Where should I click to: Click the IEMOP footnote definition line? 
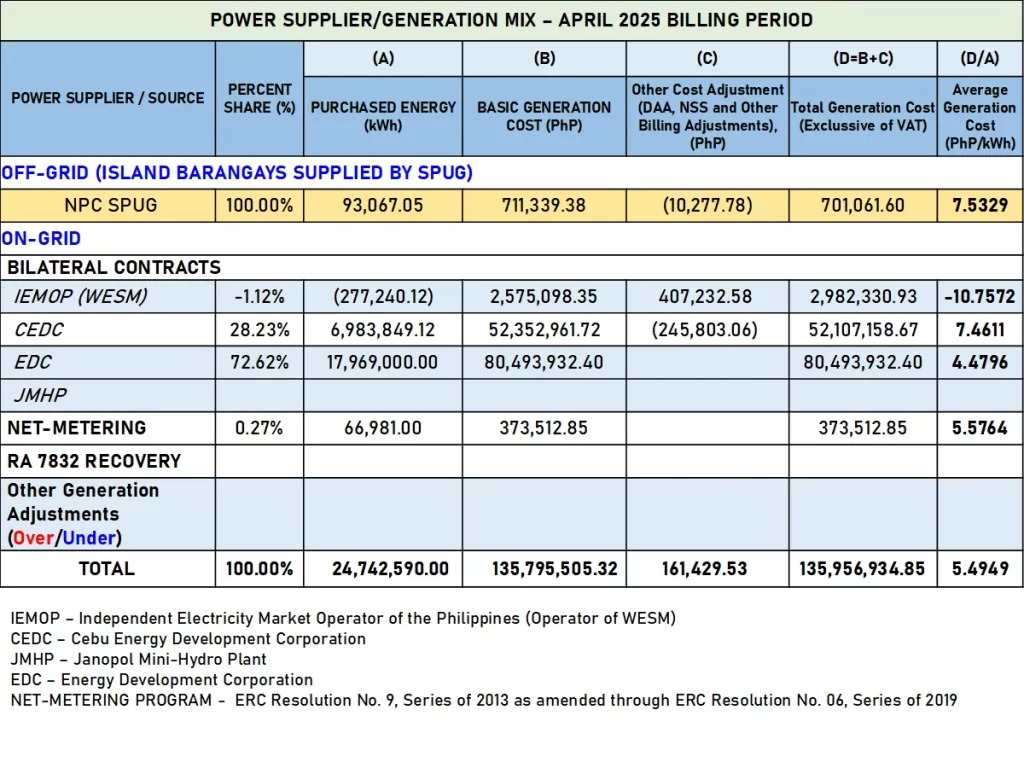[x=343, y=618]
